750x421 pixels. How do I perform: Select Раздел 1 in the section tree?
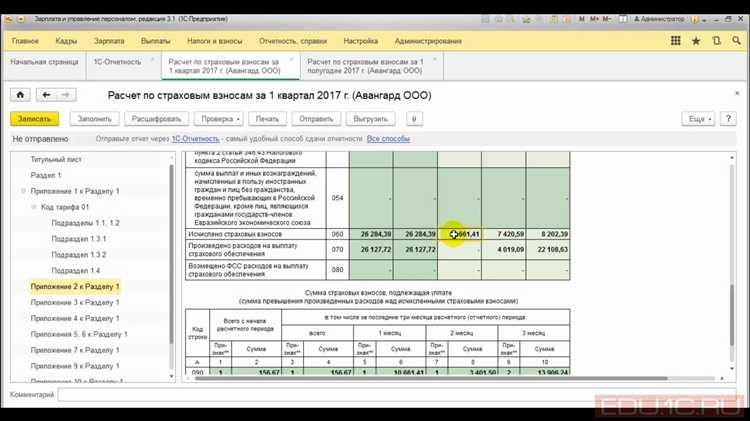coord(46,175)
